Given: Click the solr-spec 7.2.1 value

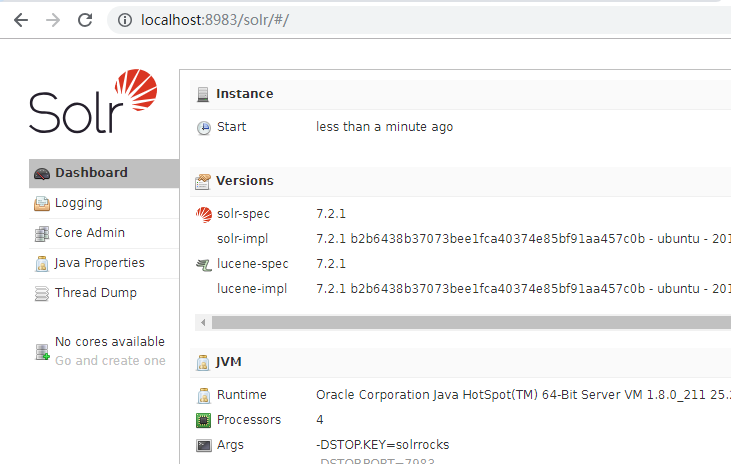Looking at the screenshot, I should pyautogui.click(x=331, y=214).
